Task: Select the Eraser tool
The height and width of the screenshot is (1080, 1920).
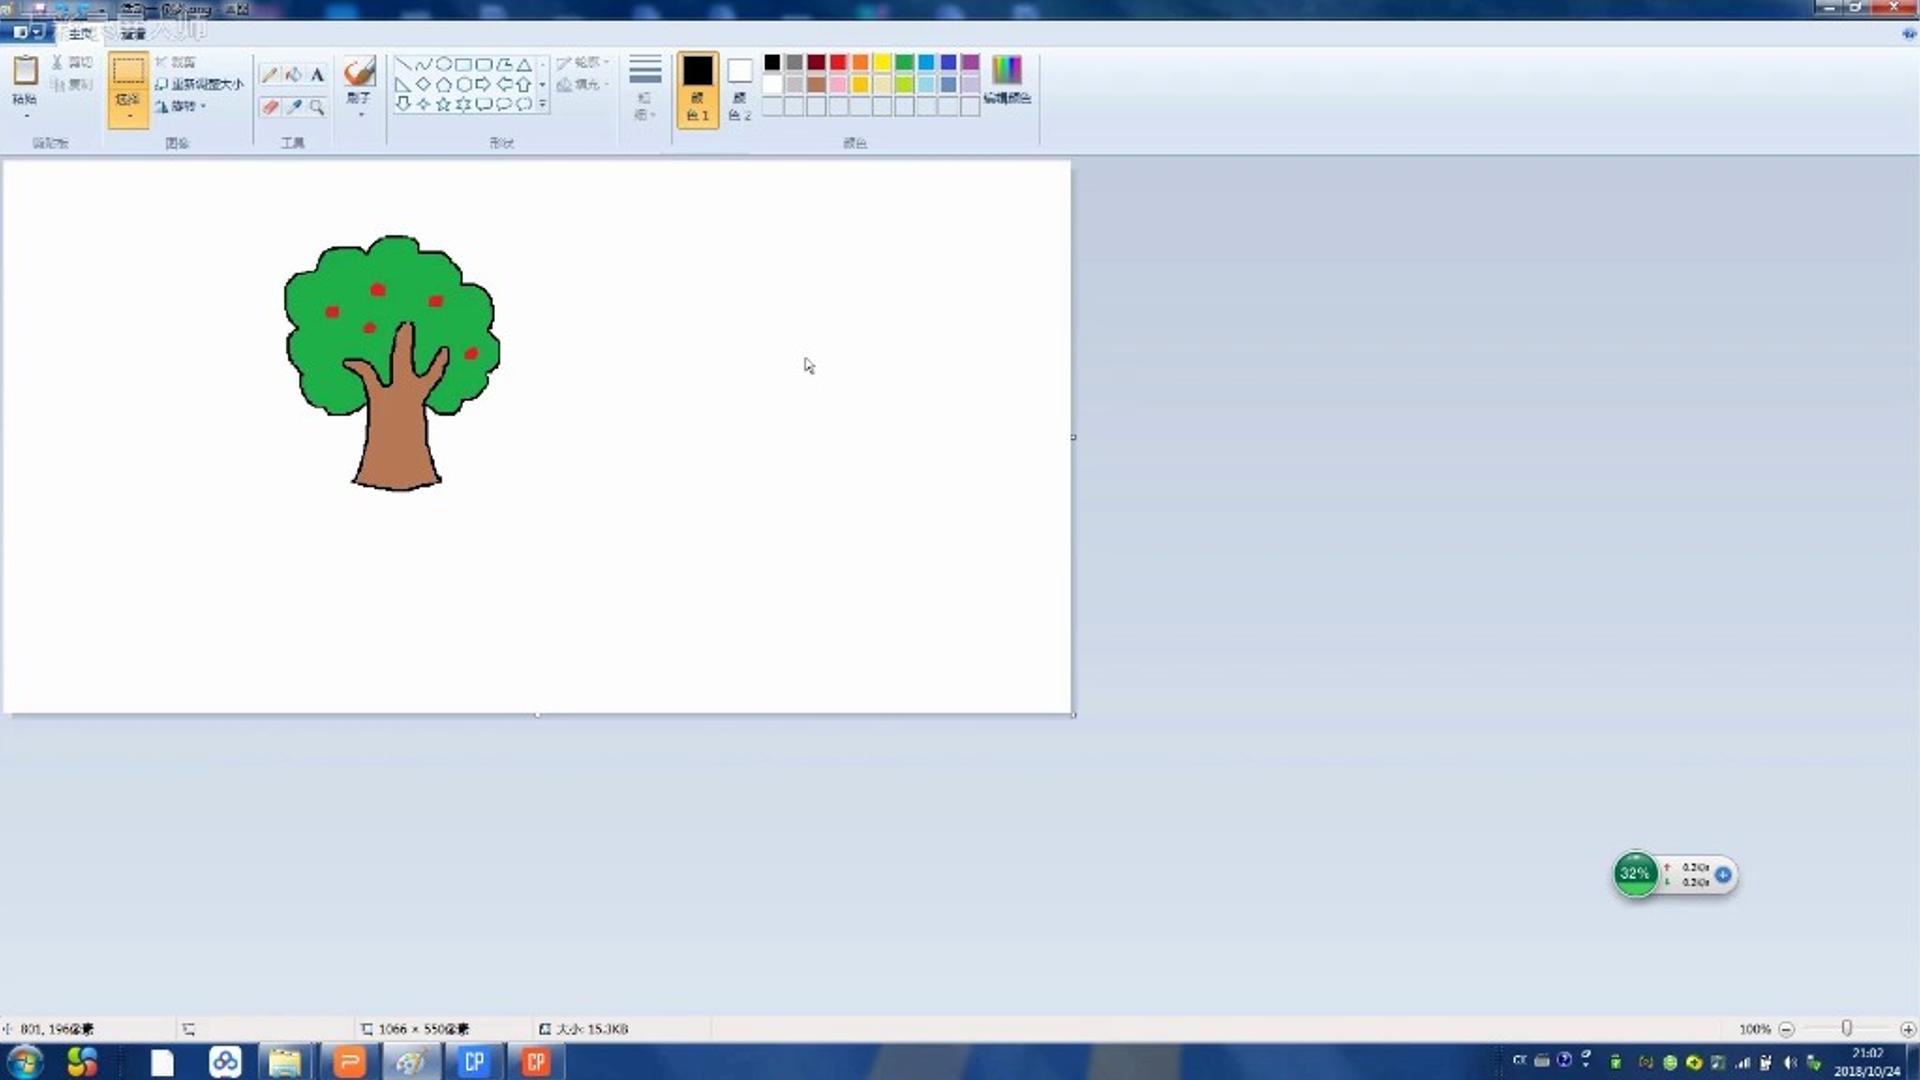Action: [x=269, y=106]
